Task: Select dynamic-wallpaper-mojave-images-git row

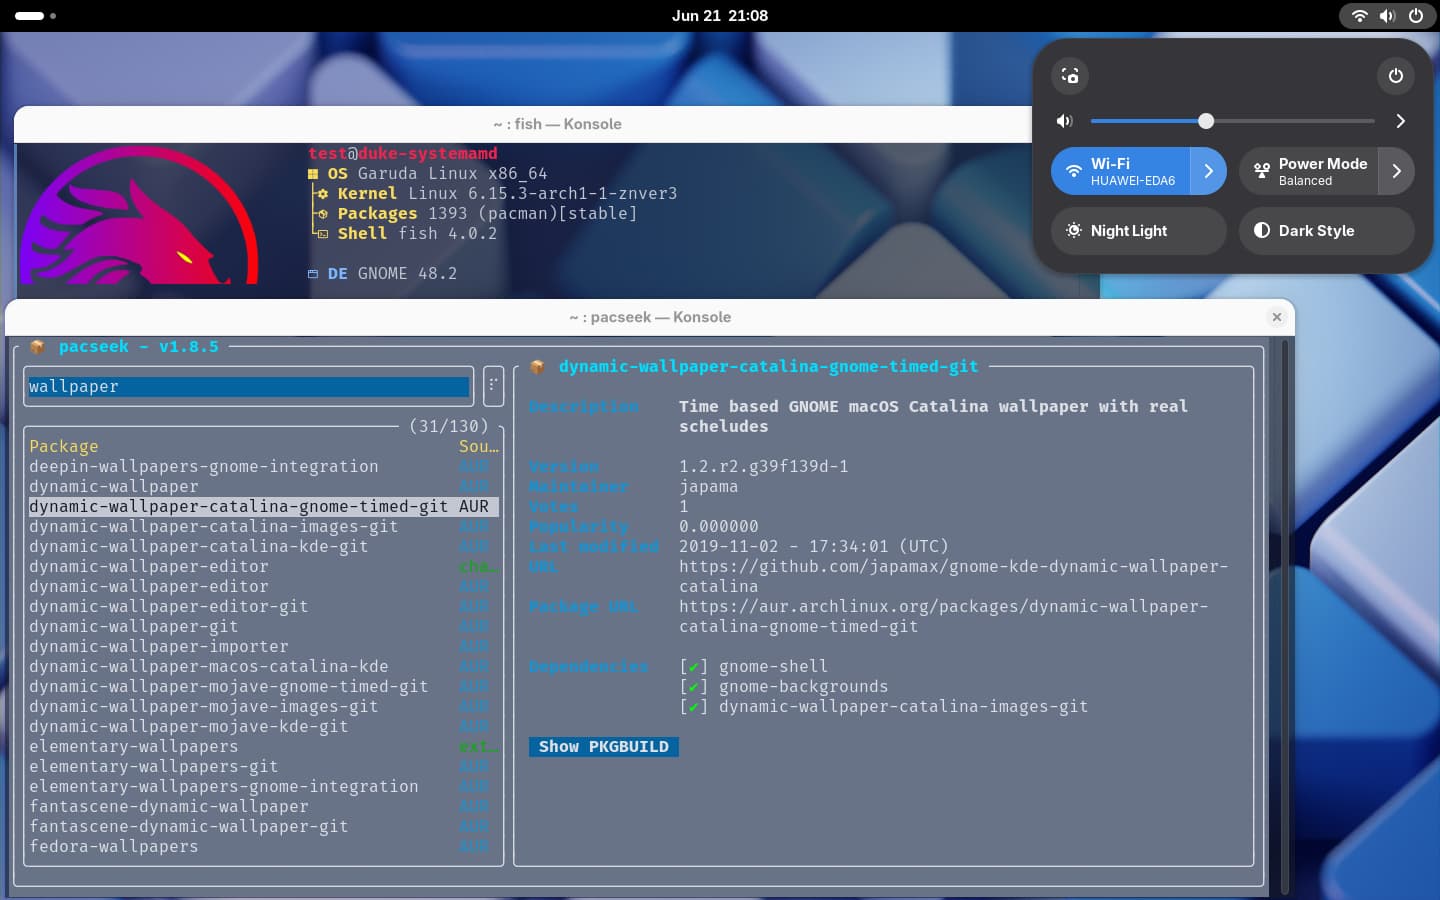Action: click(263, 707)
